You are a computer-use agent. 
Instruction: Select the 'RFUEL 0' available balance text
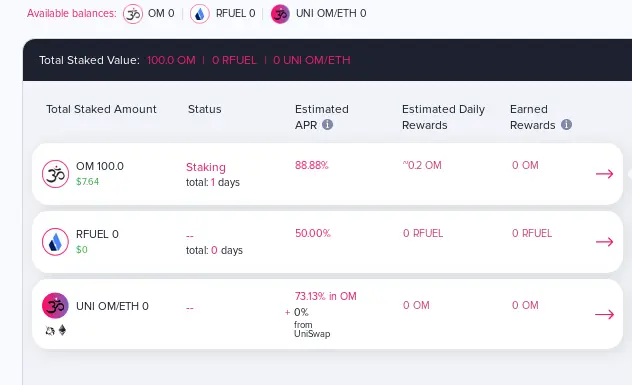(235, 13)
